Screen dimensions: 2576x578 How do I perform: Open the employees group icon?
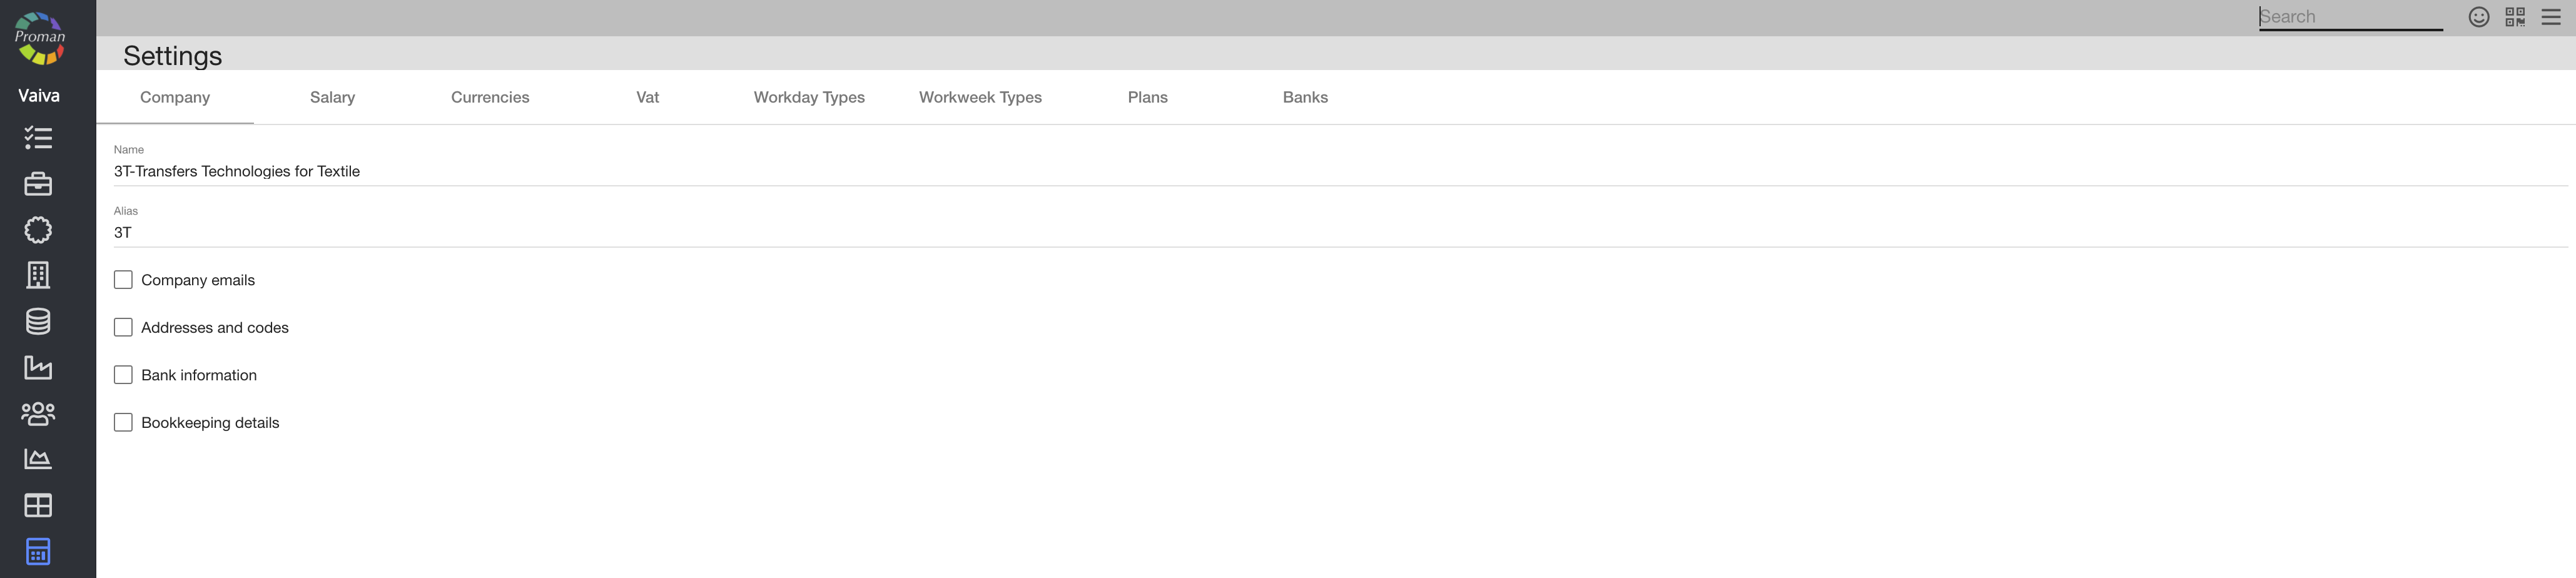(38, 413)
